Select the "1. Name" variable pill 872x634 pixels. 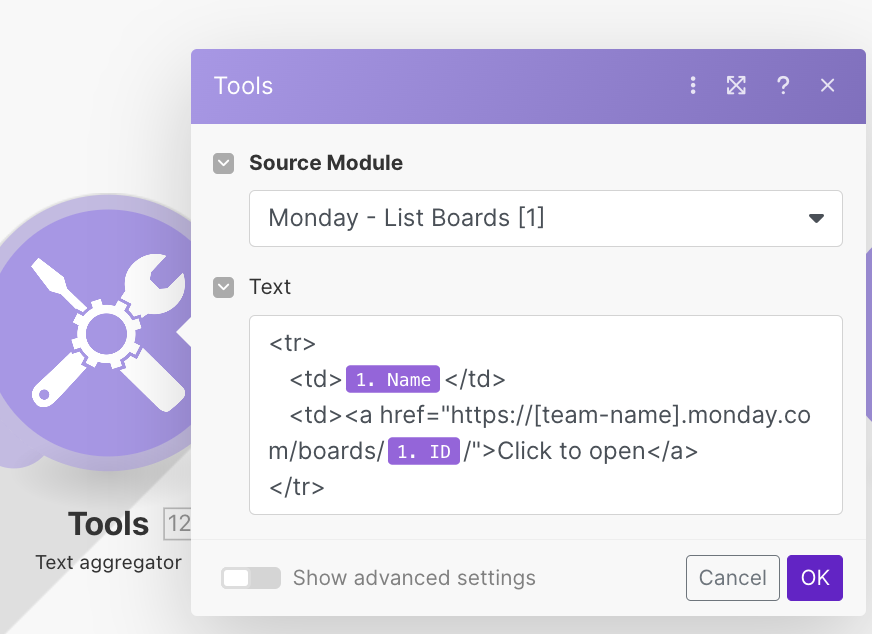(393, 380)
